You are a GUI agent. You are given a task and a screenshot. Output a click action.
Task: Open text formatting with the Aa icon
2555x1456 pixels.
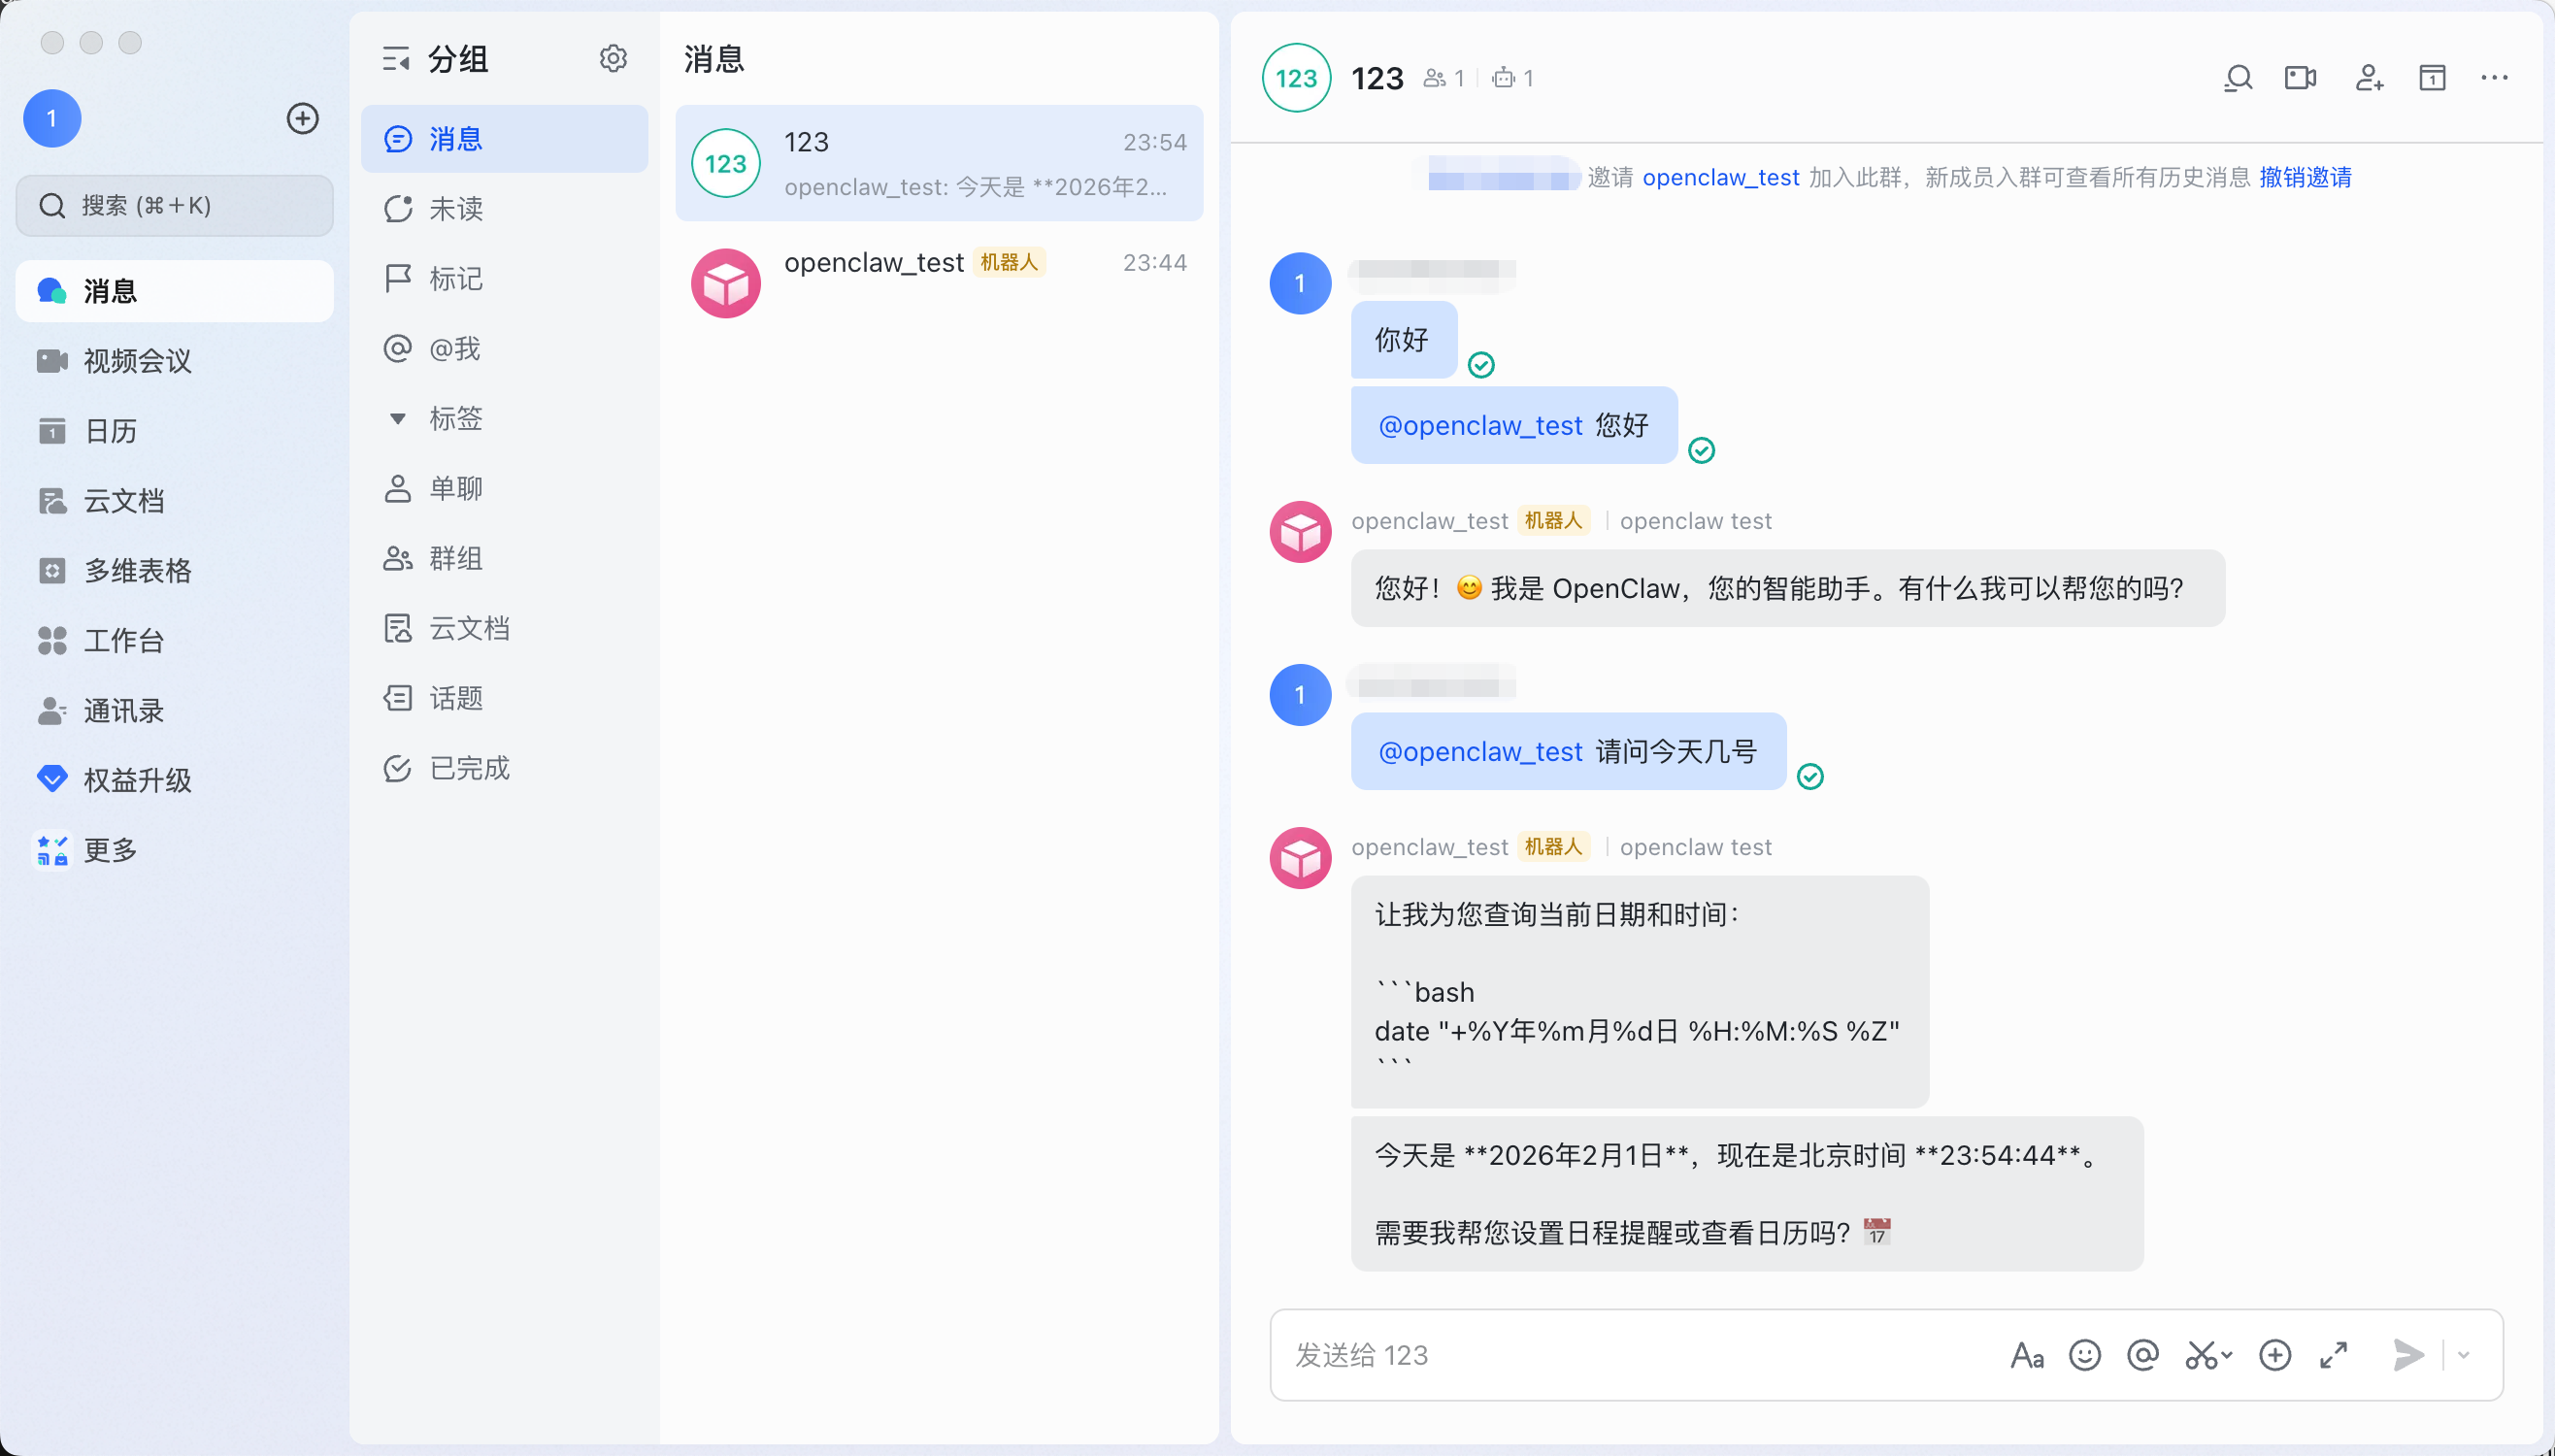pos(2026,1355)
